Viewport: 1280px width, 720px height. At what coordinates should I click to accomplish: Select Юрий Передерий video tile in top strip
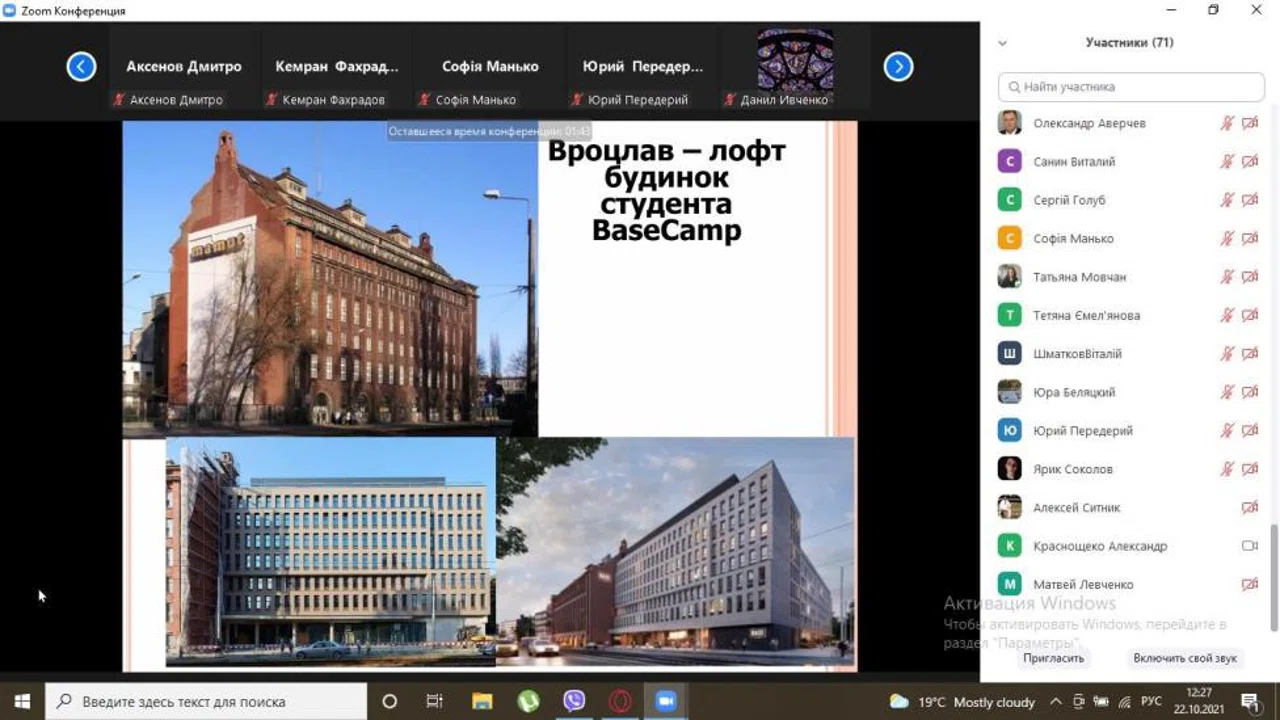(x=643, y=67)
